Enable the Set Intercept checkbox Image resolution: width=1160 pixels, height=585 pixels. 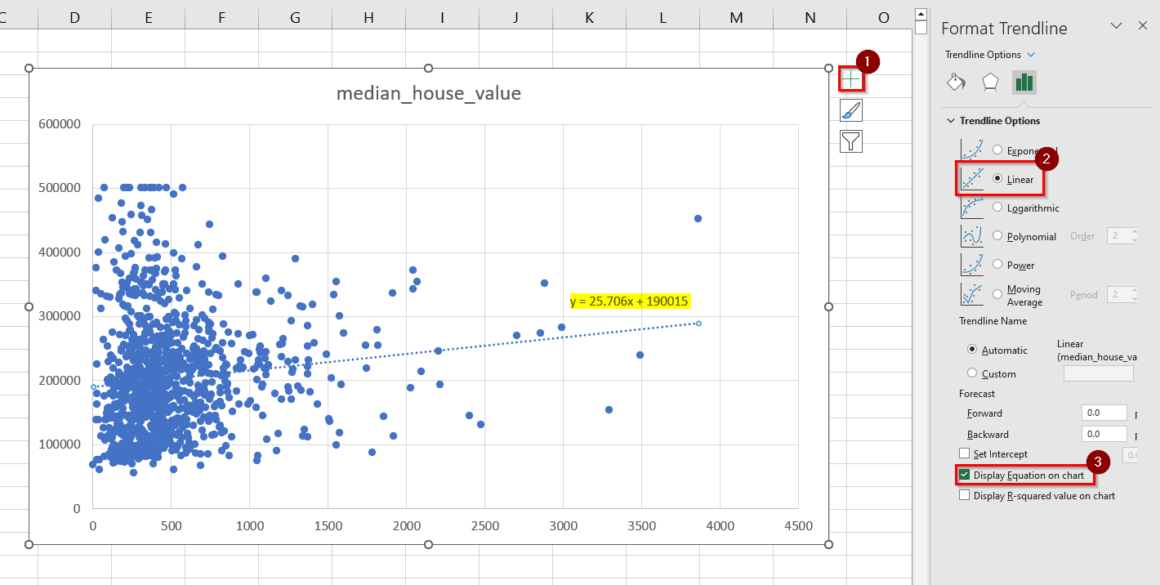click(964, 453)
